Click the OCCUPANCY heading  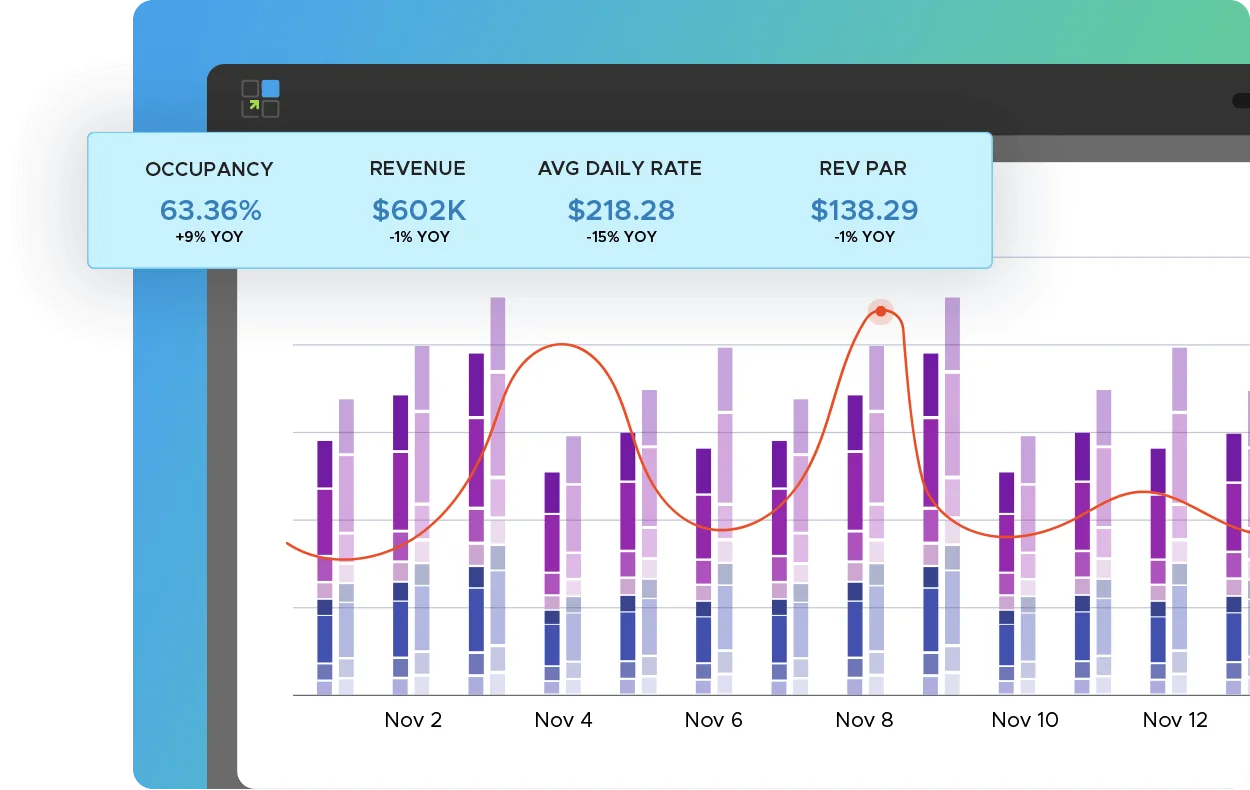209,169
